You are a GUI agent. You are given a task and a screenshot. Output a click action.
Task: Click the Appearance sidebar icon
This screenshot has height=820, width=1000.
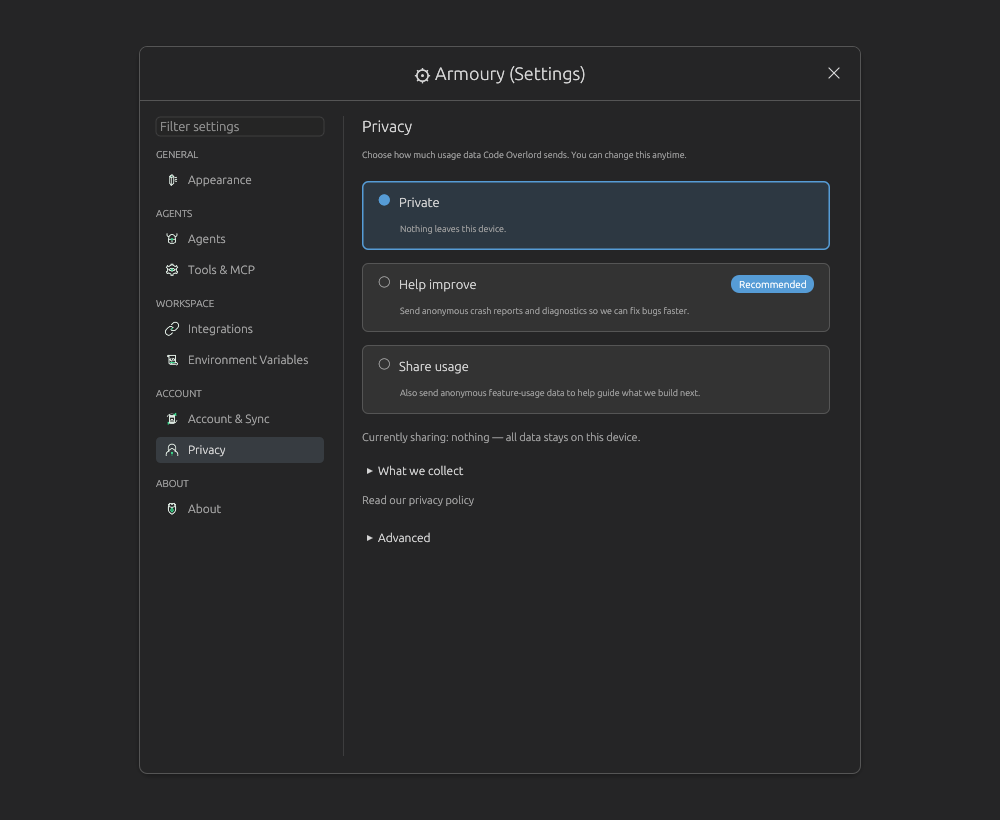pyautogui.click(x=172, y=180)
